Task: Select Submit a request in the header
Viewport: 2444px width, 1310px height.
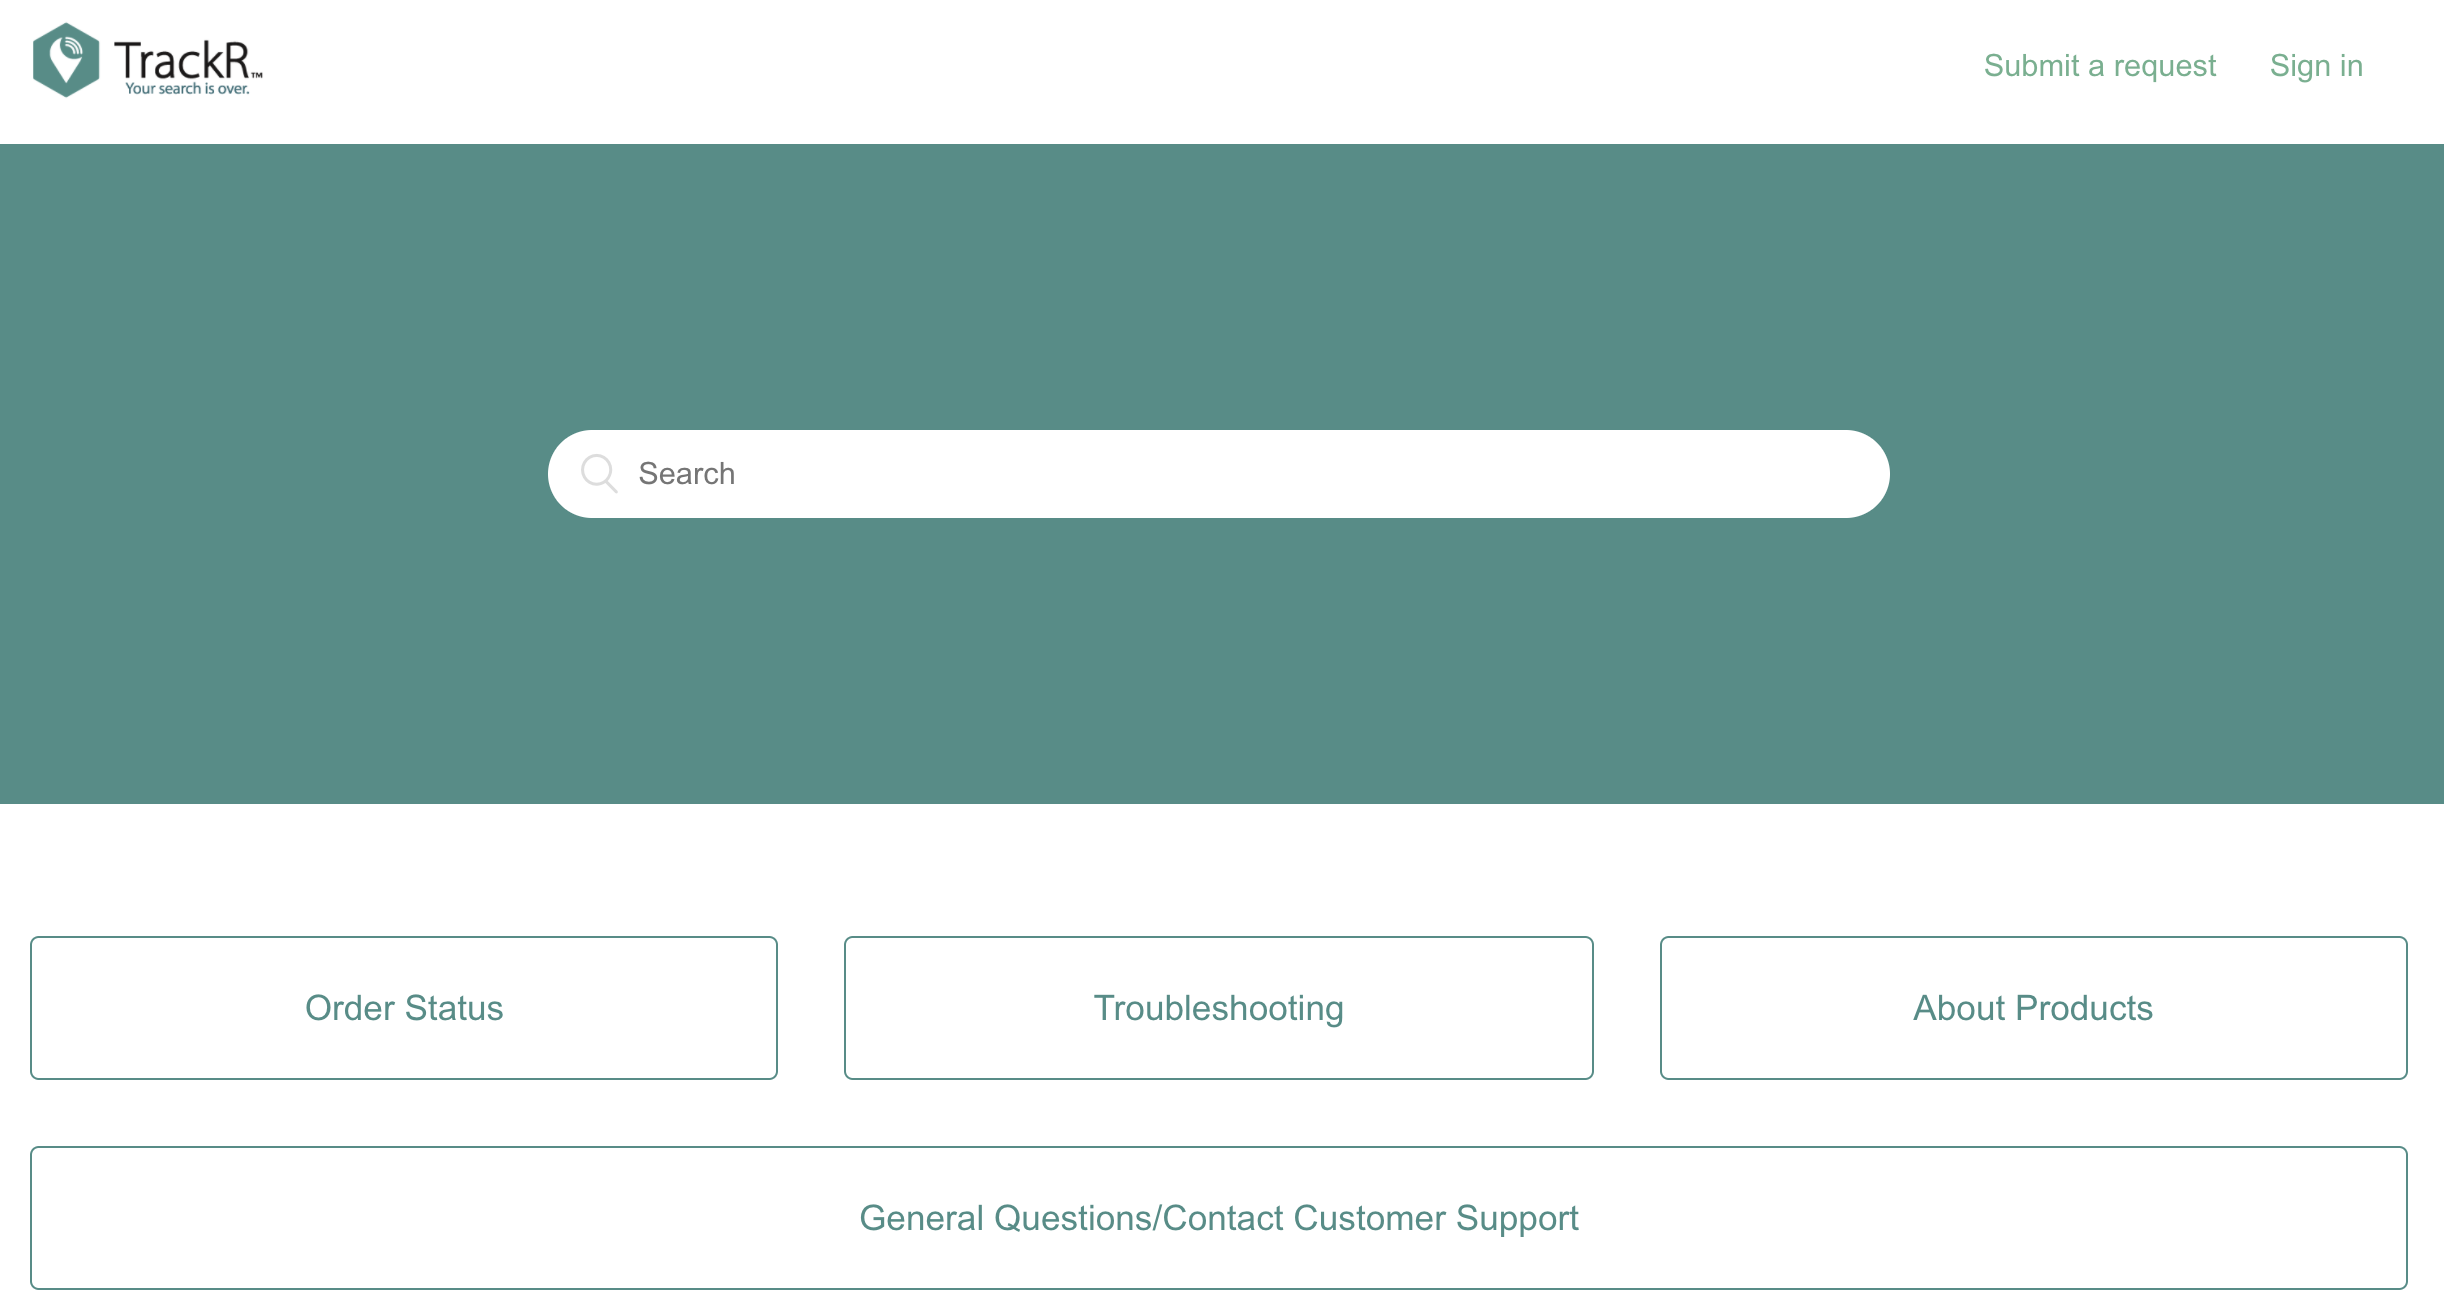Action: click(2099, 65)
